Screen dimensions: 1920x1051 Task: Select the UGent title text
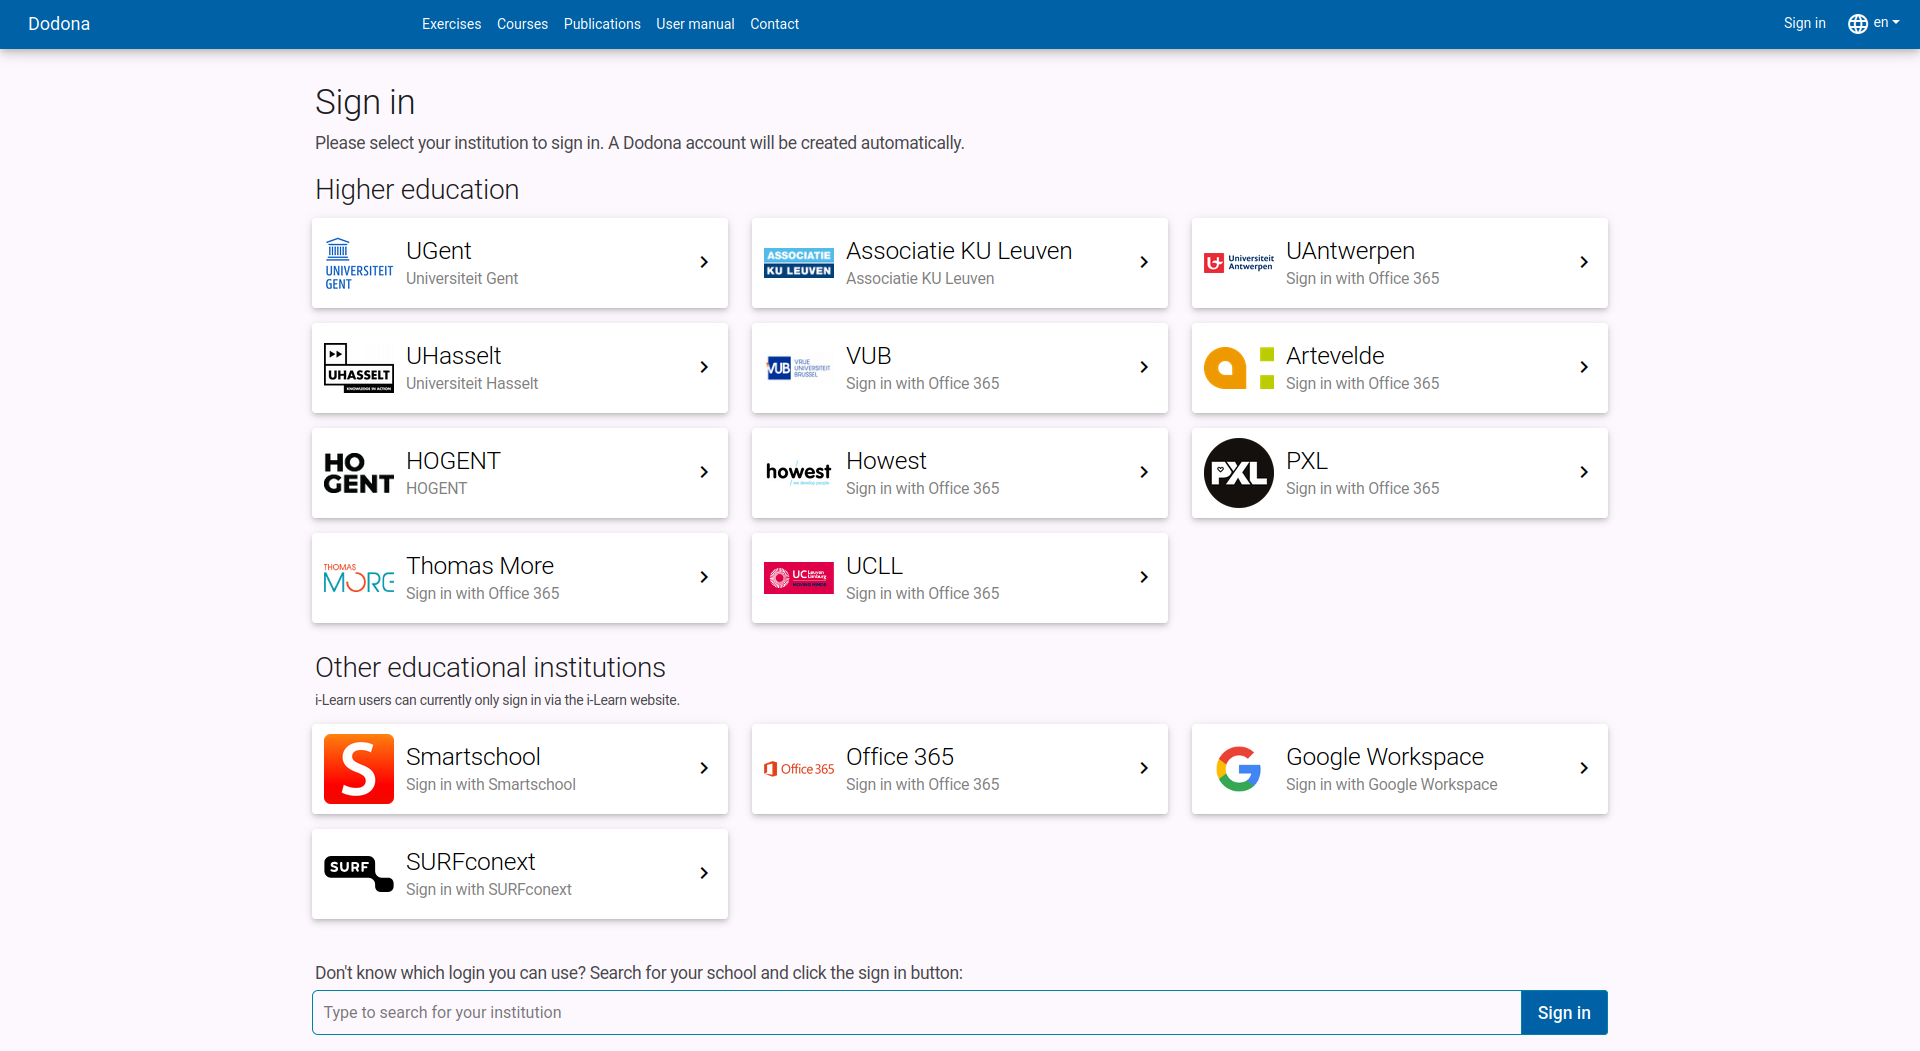[x=438, y=251]
